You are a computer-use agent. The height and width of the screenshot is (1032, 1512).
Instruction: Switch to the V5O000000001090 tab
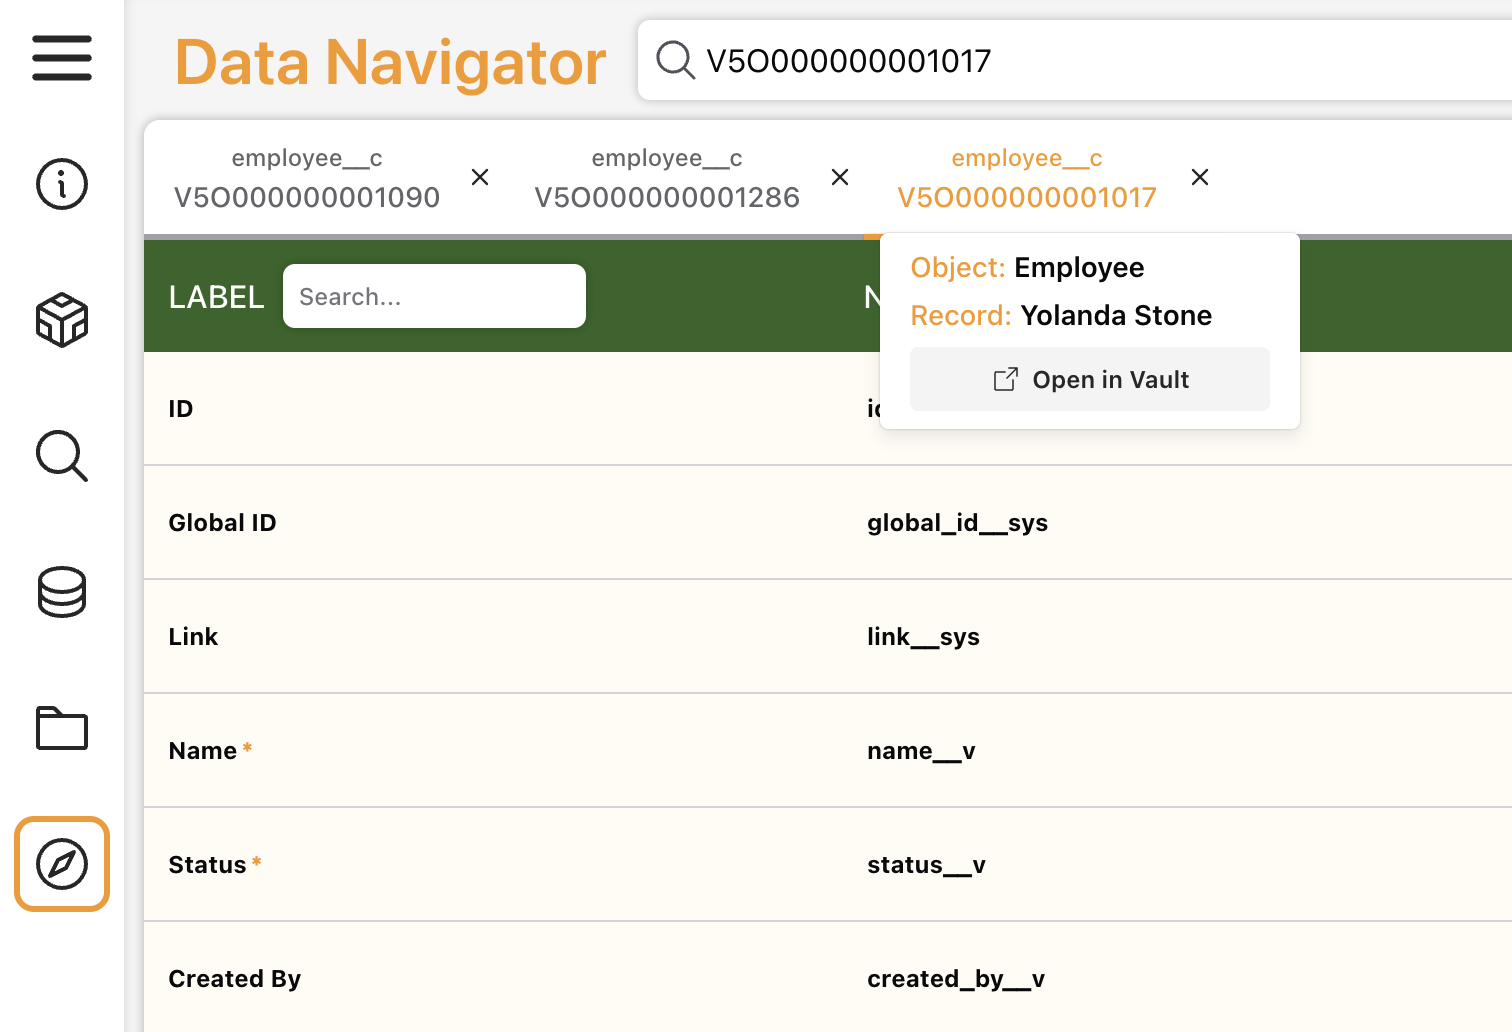click(x=307, y=178)
